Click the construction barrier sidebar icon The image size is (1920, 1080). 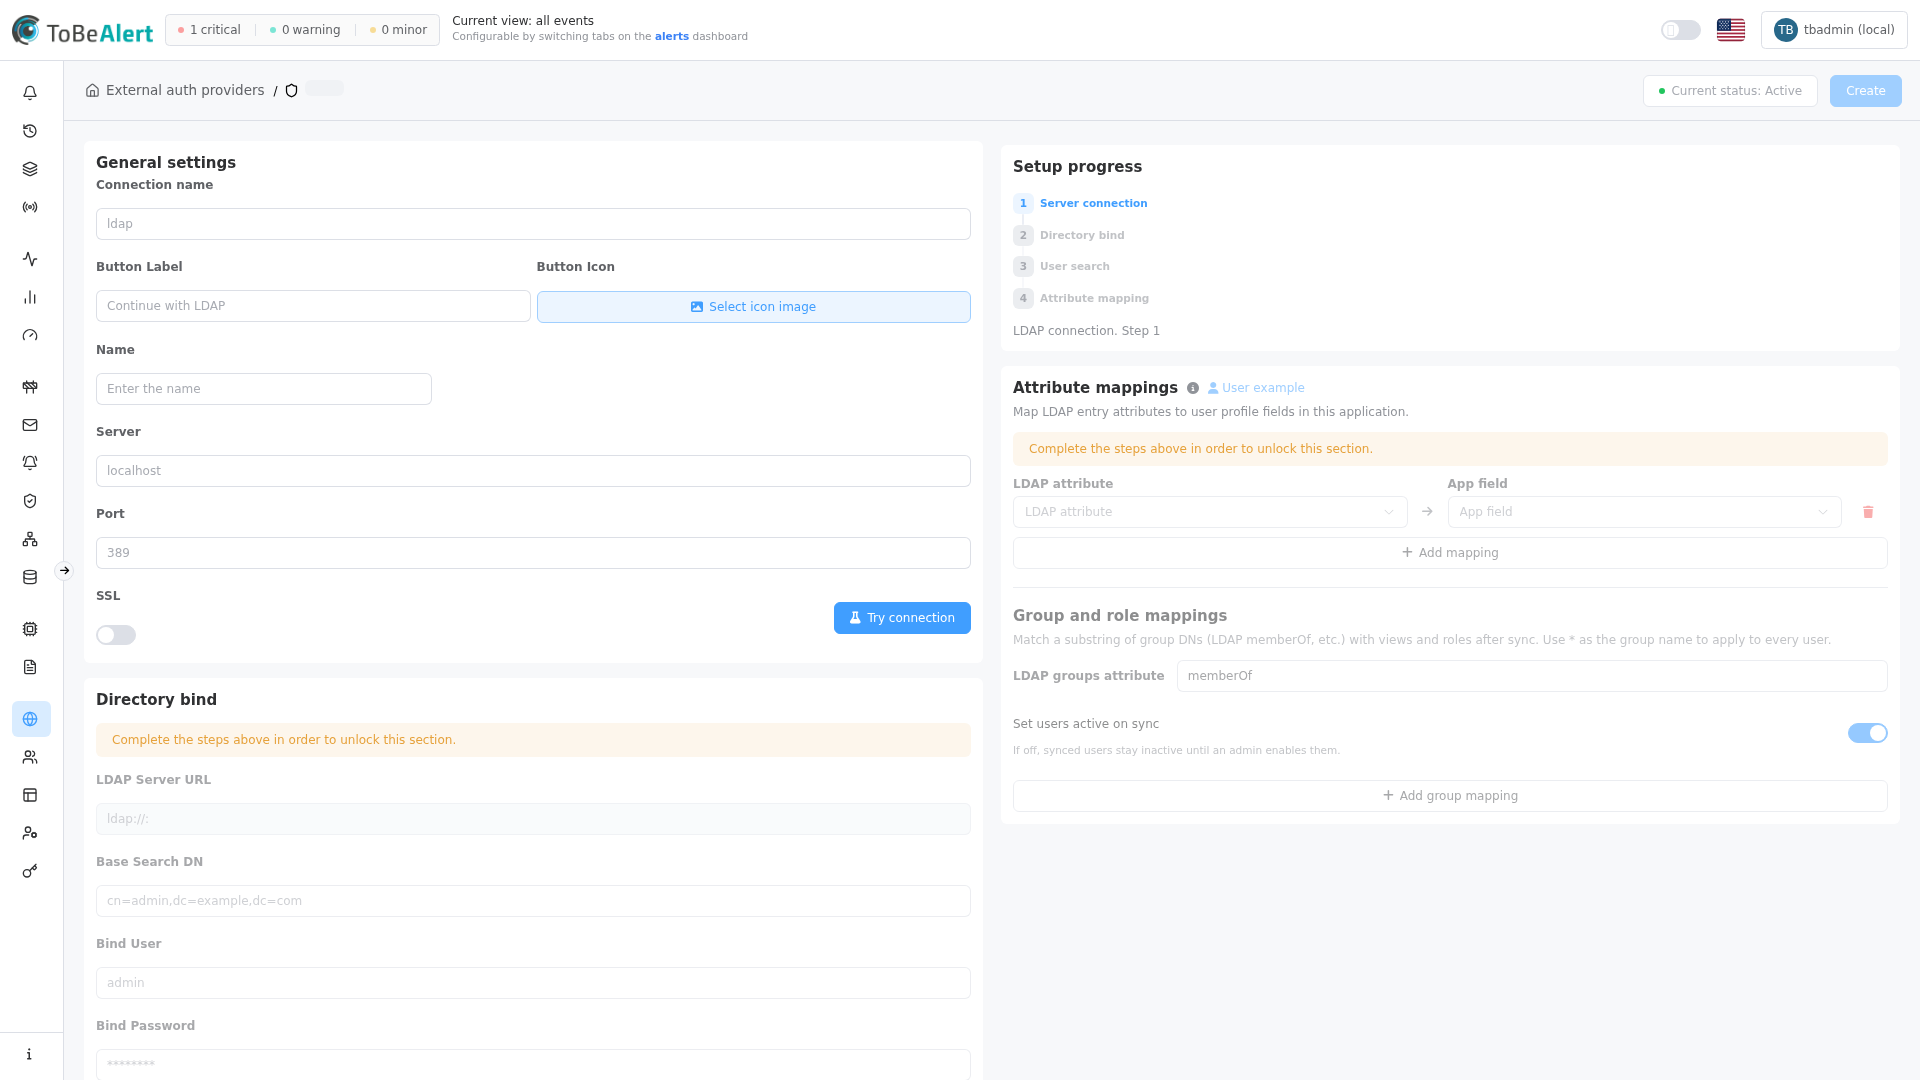(x=30, y=387)
